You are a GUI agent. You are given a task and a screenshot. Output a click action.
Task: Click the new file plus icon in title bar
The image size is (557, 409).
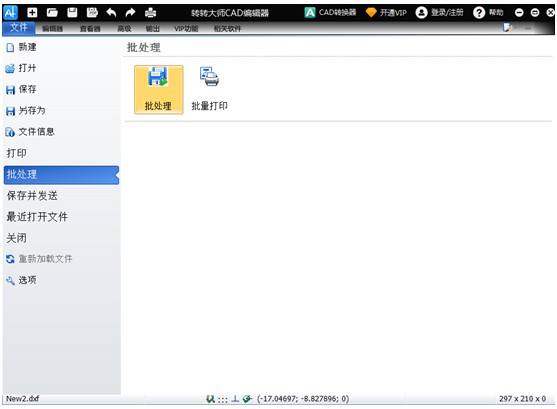pos(32,13)
